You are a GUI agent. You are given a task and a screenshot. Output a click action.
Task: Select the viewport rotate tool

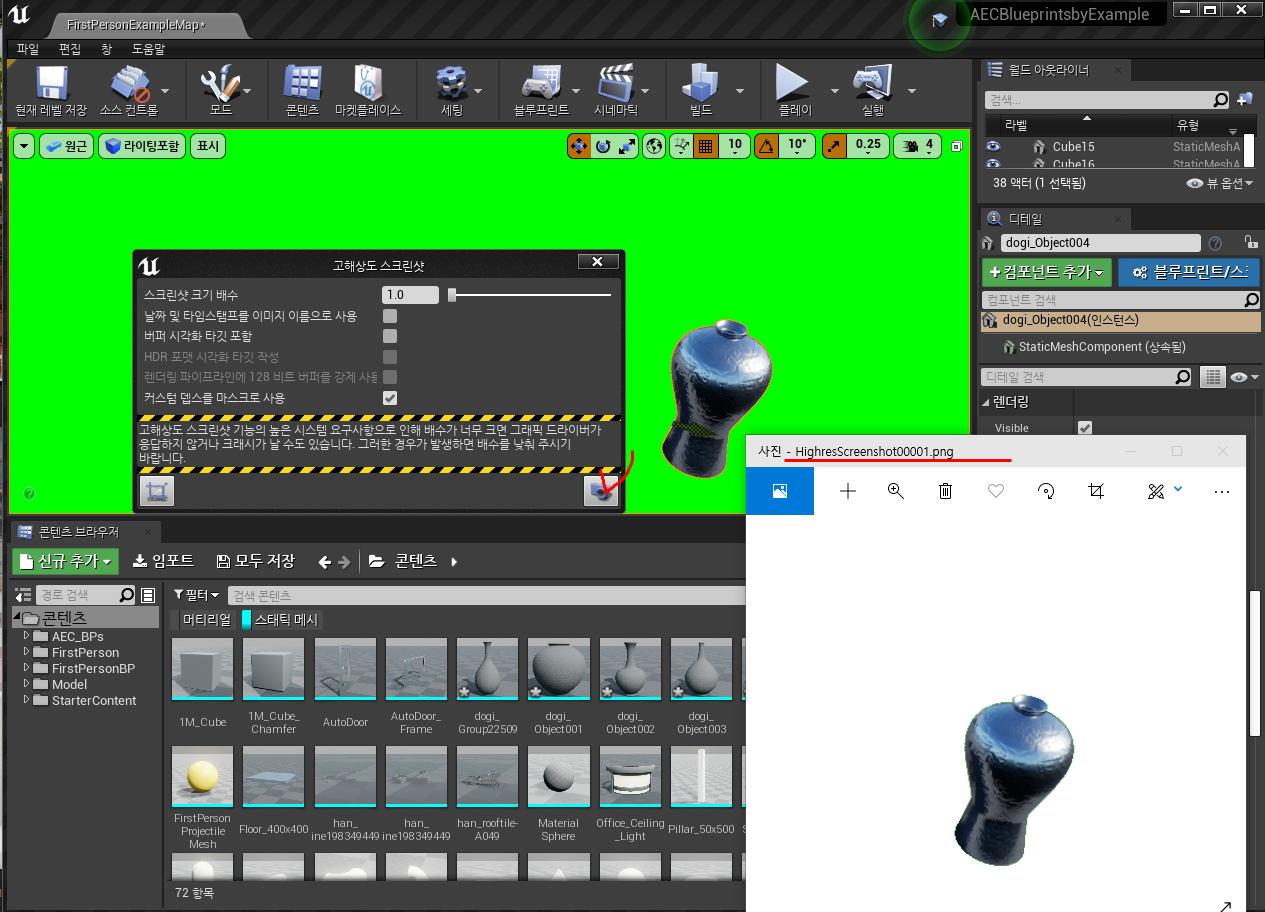pos(603,146)
